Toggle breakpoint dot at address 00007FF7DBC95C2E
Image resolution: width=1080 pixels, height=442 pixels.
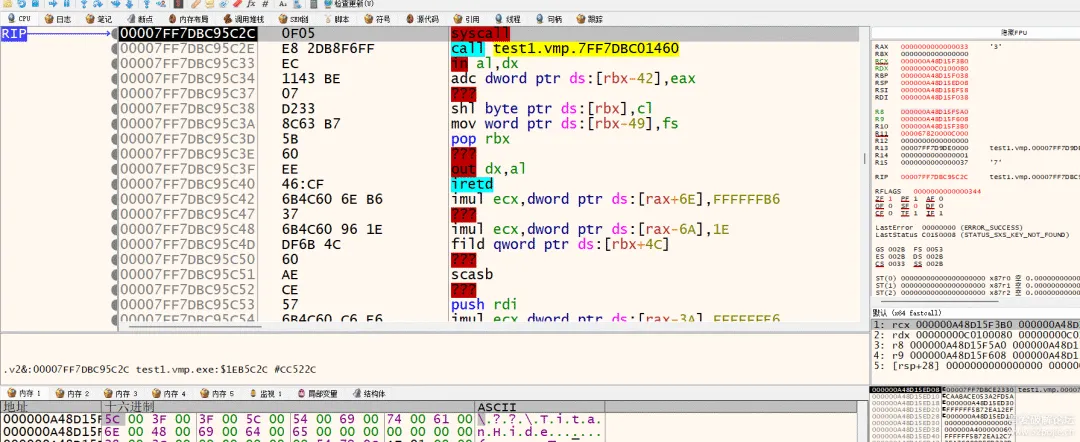pos(114,49)
